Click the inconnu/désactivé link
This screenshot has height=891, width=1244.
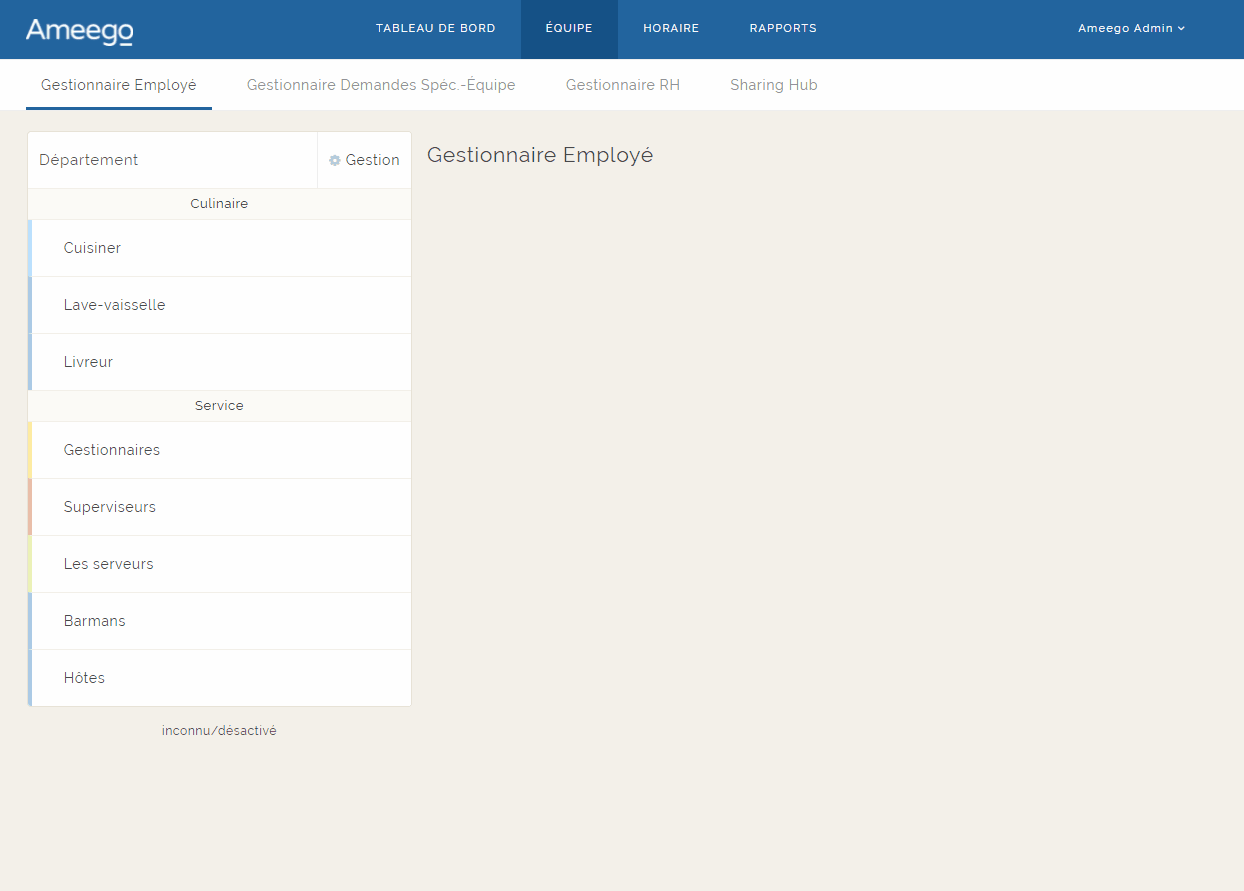coord(219,731)
